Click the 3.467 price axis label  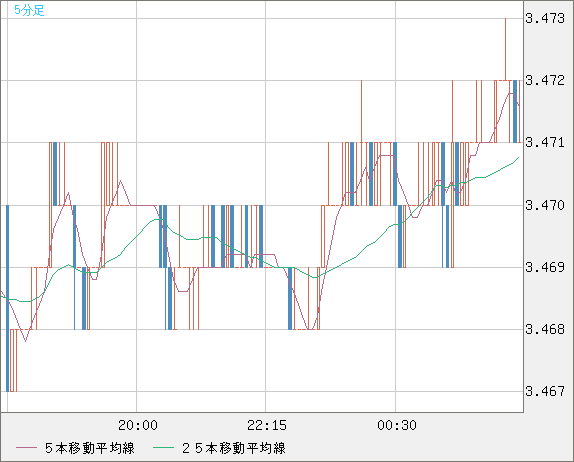pyautogui.click(x=545, y=392)
